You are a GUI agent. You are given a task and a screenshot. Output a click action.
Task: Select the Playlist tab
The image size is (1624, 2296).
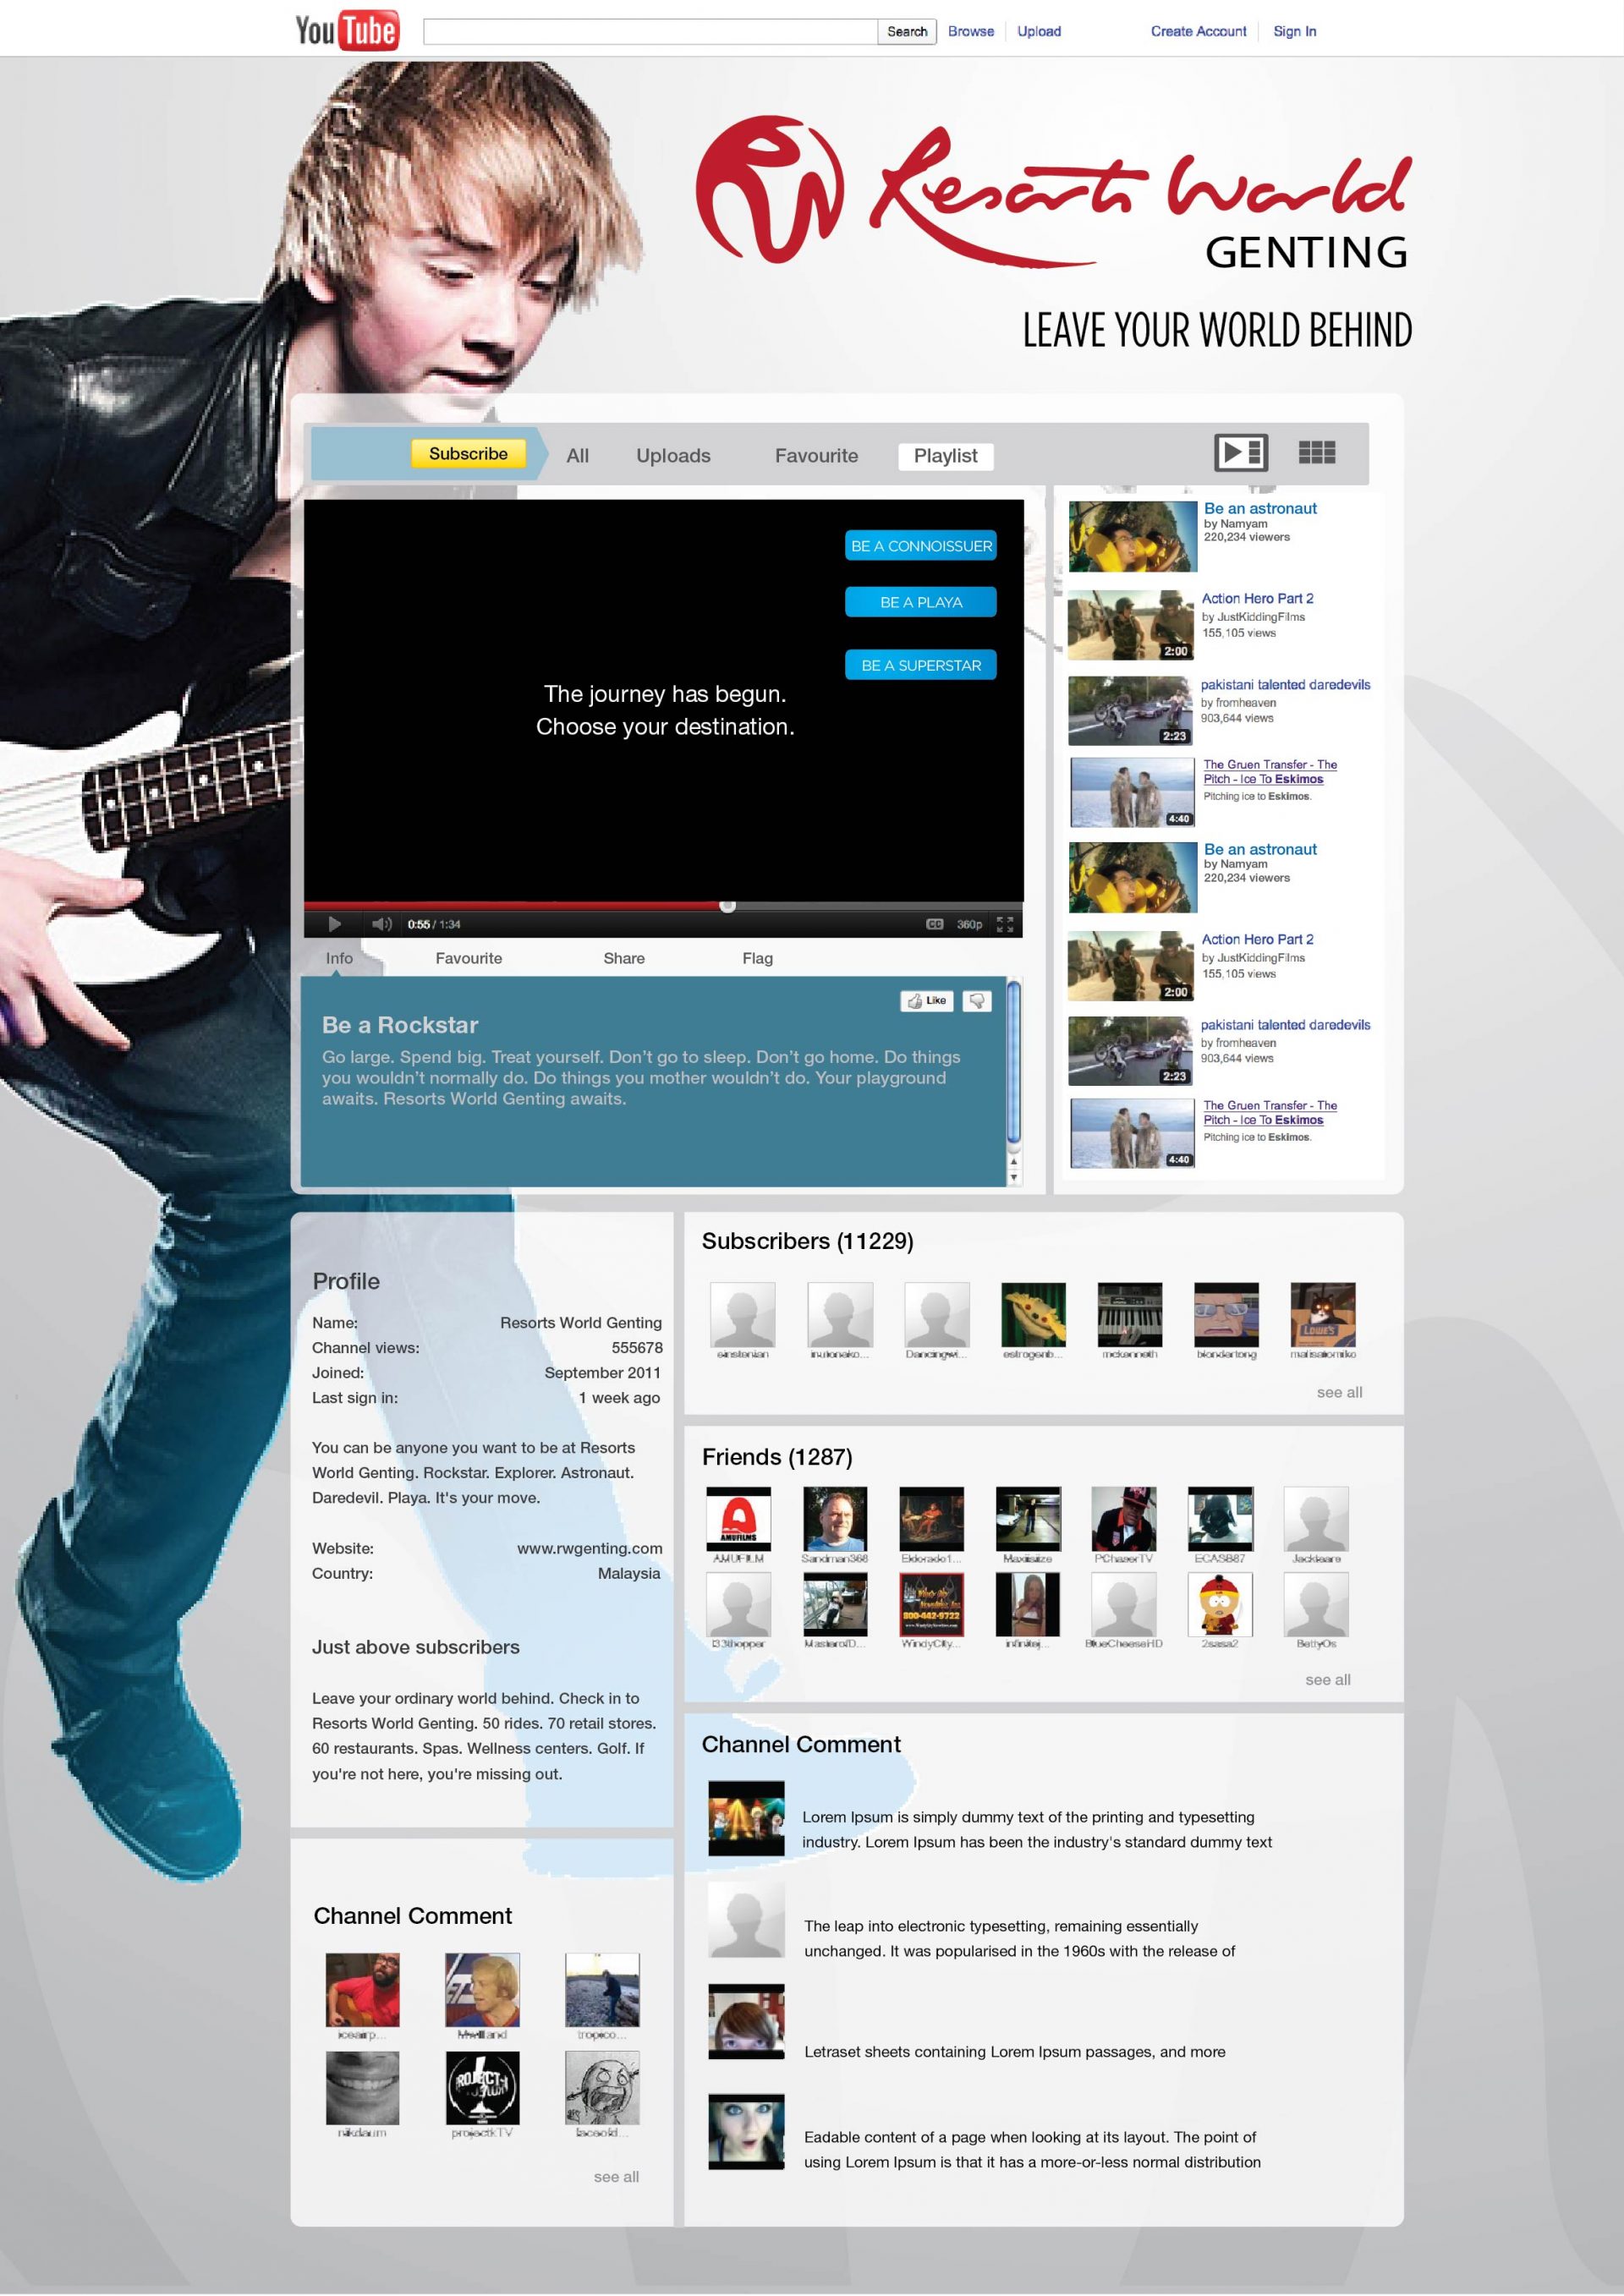click(945, 456)
